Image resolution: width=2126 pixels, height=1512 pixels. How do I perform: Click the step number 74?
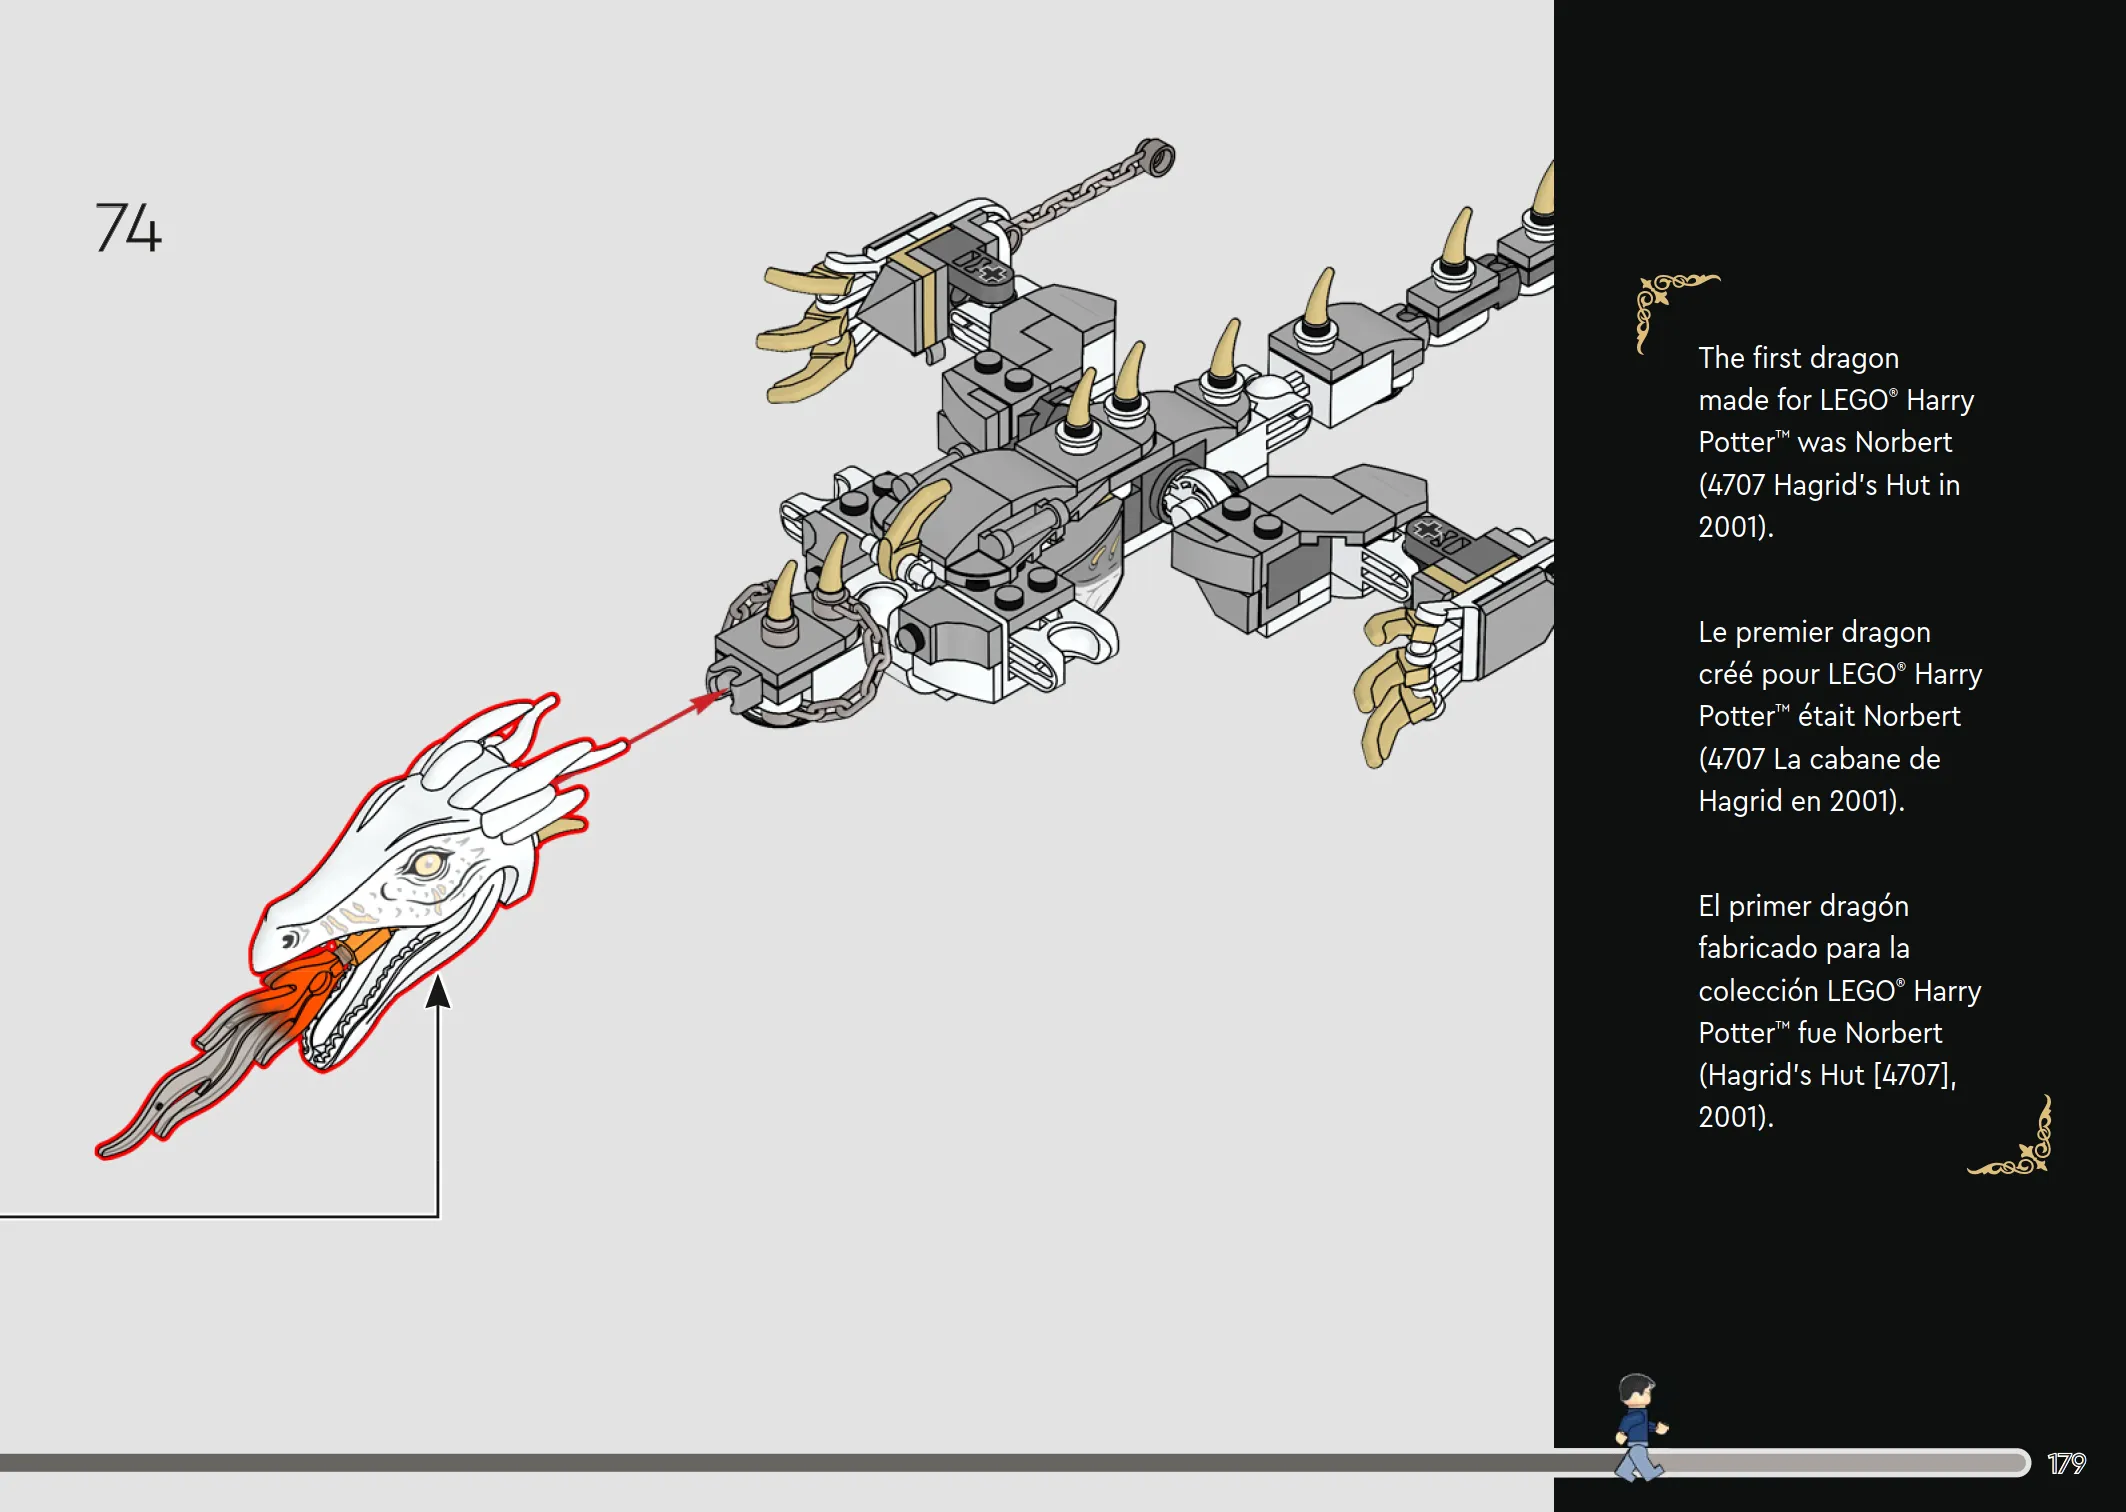tap(128, 227)
